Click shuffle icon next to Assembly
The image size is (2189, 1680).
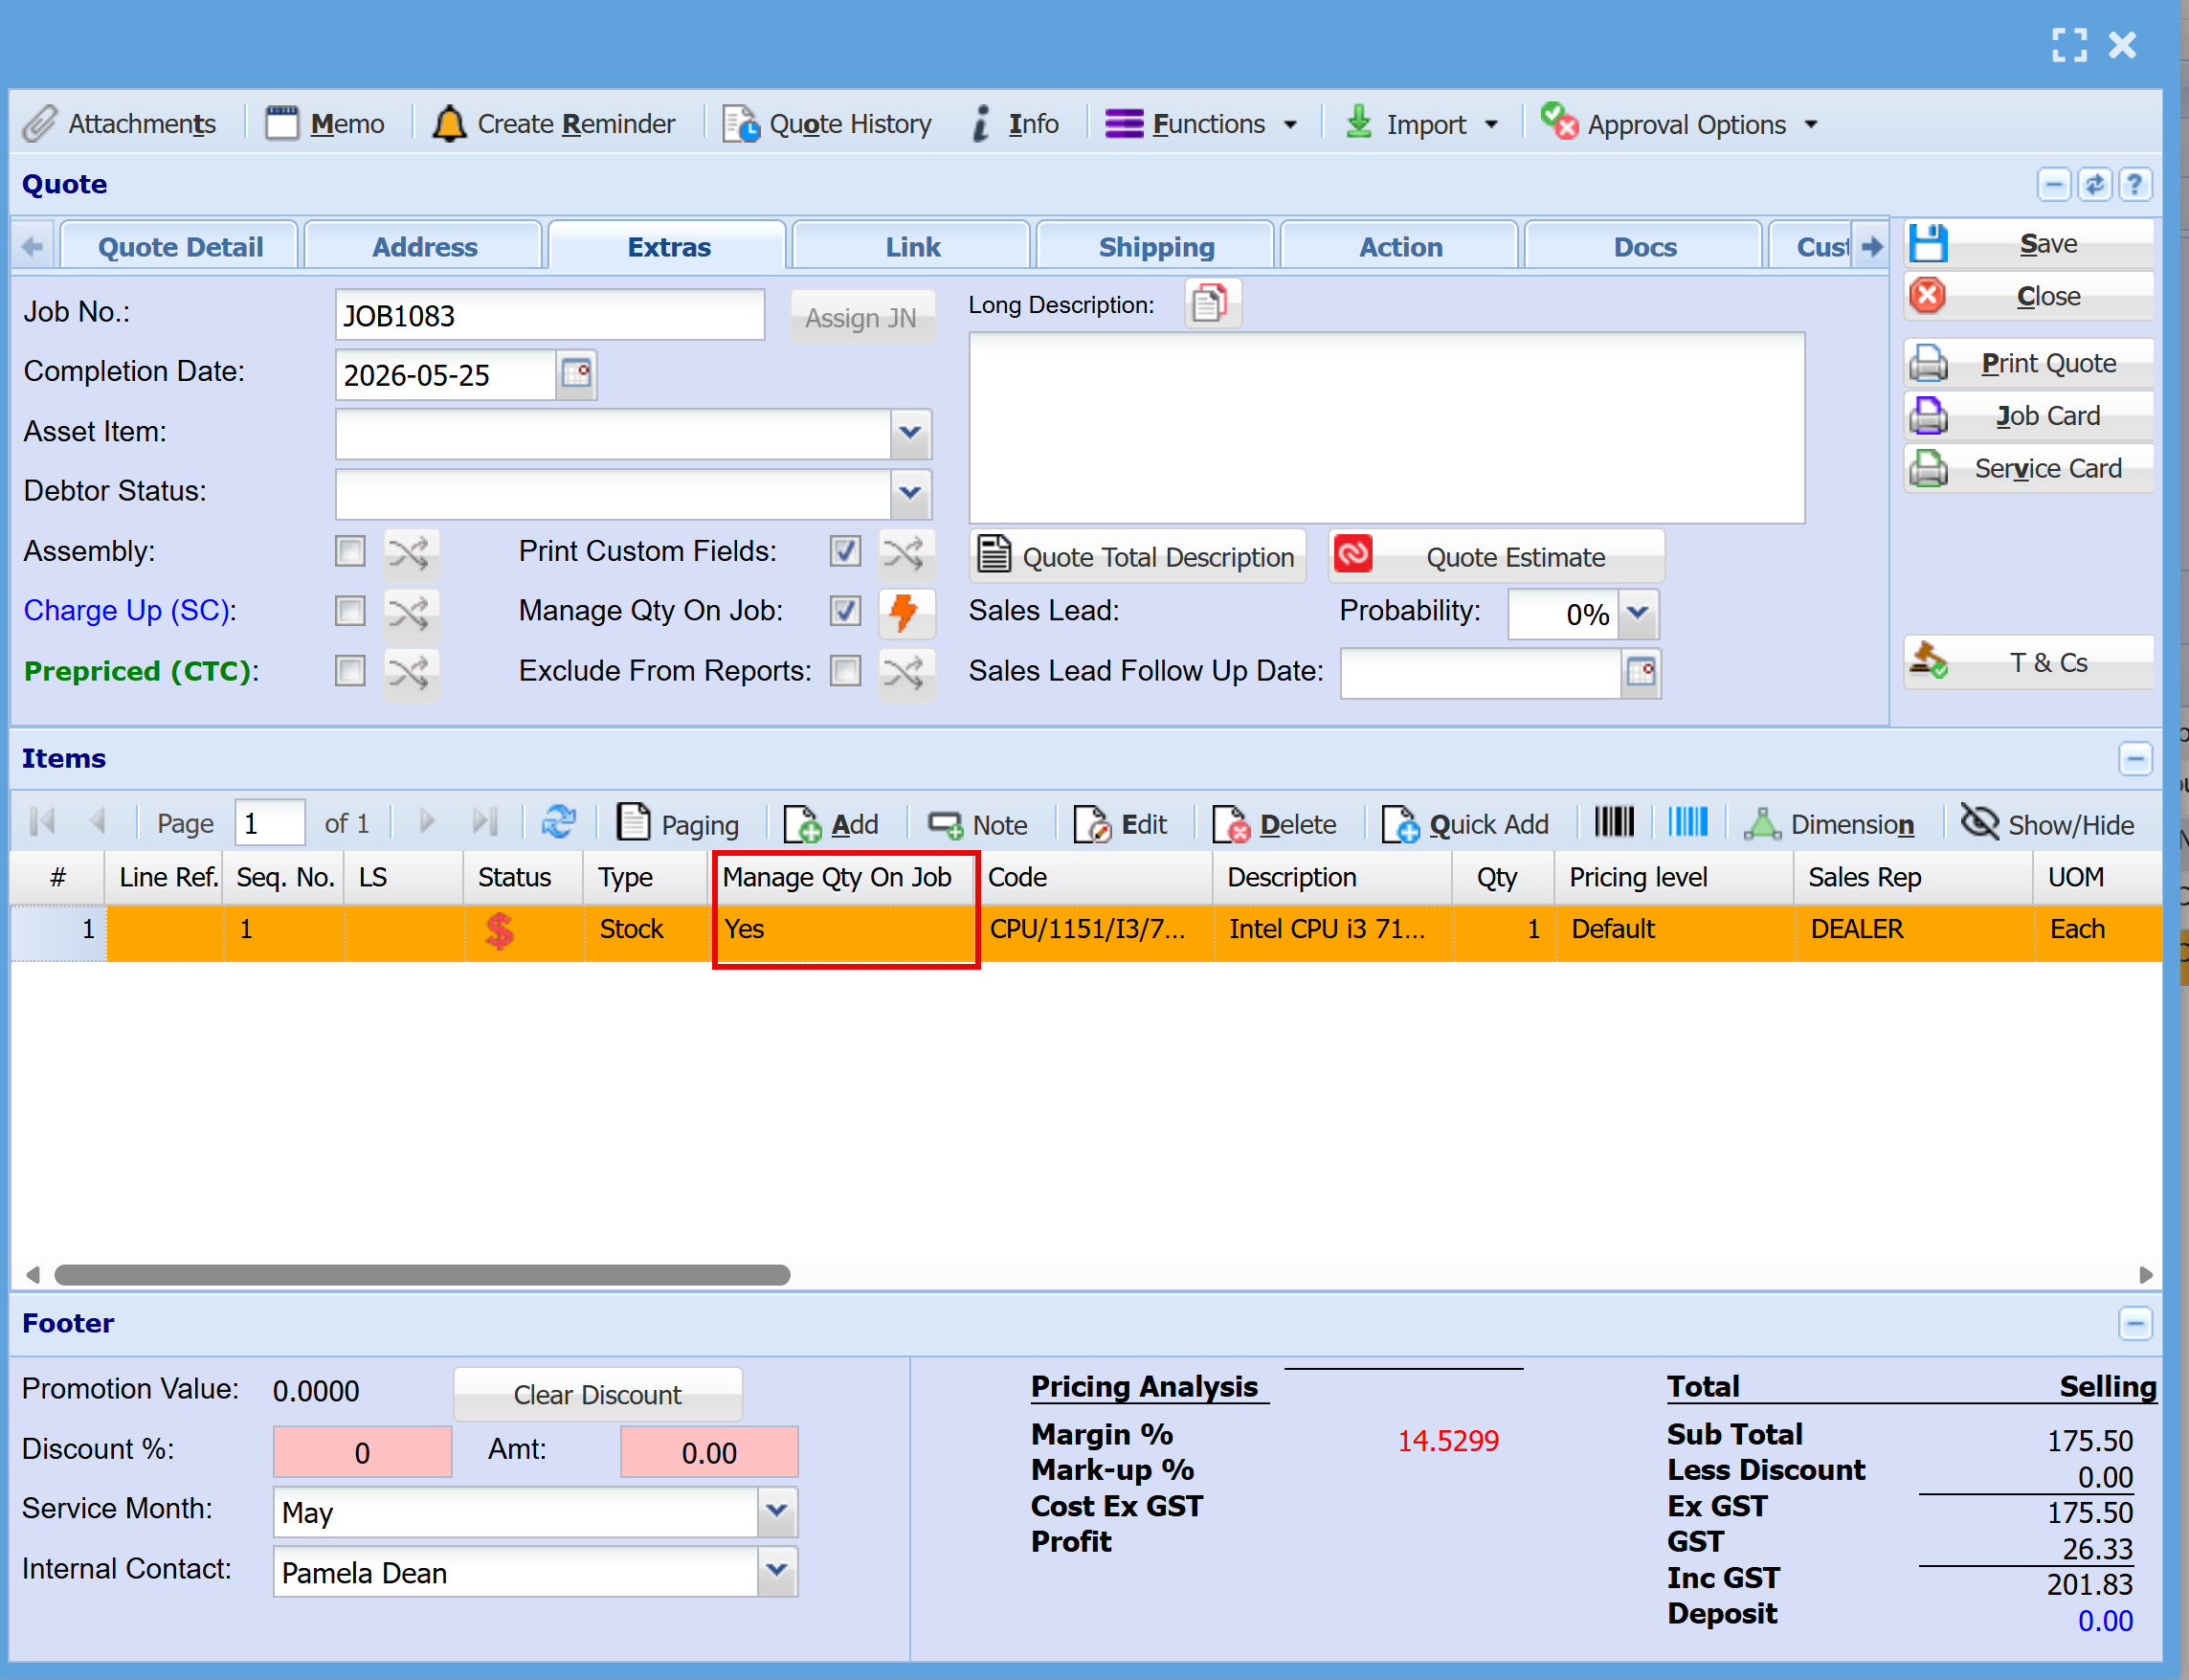pos(409,553)
